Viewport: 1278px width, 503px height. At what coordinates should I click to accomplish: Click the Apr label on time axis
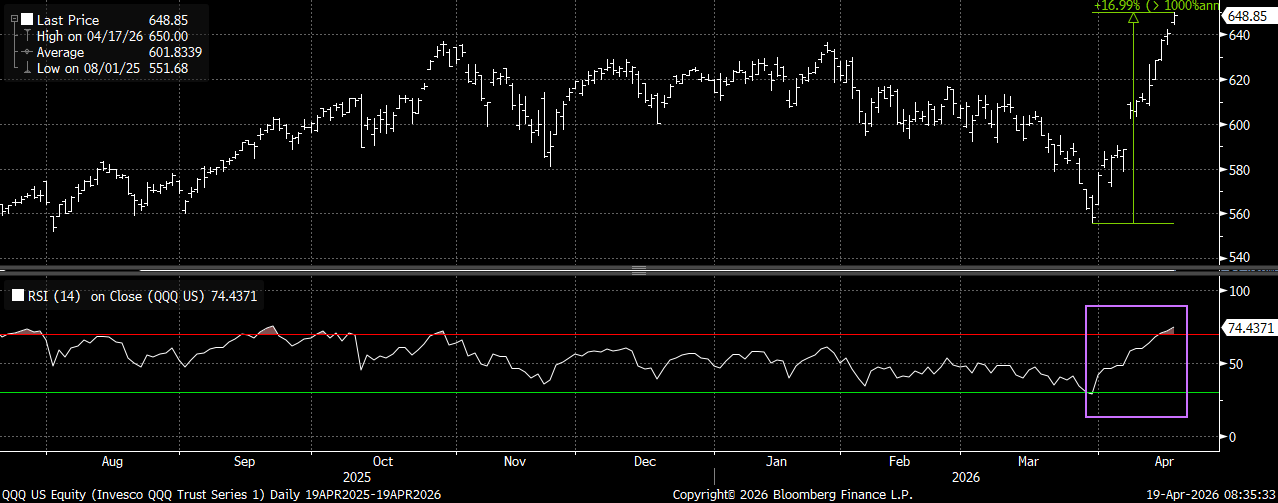coord(1164,463)
